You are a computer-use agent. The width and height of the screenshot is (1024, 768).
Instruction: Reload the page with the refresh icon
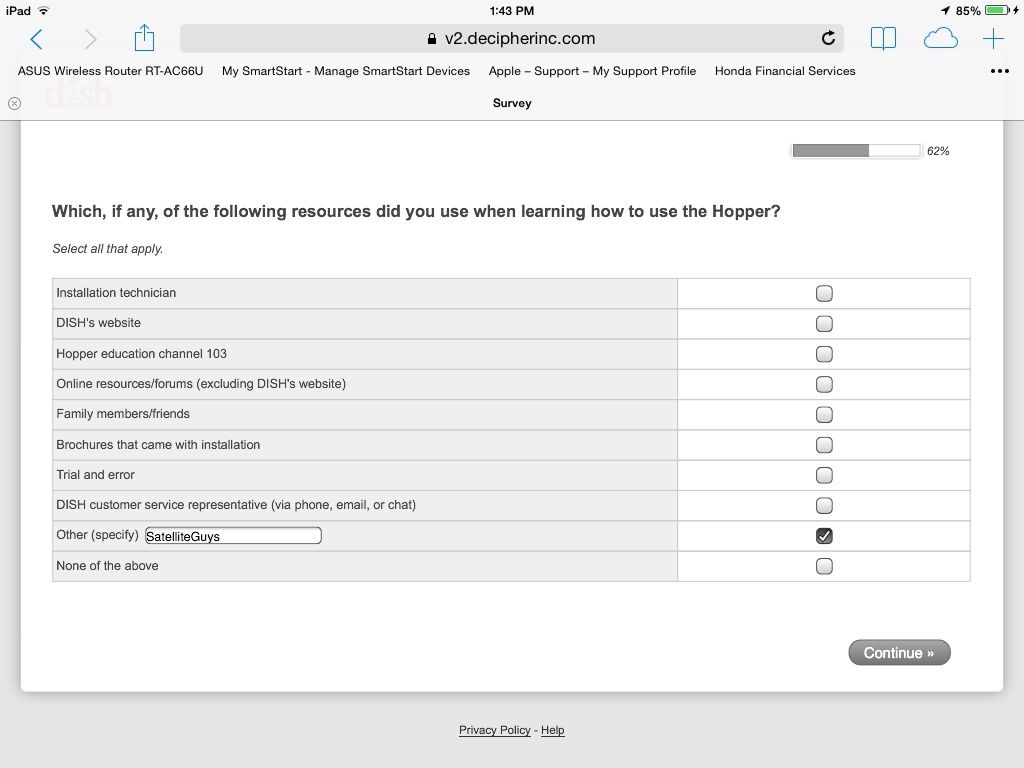828,39
